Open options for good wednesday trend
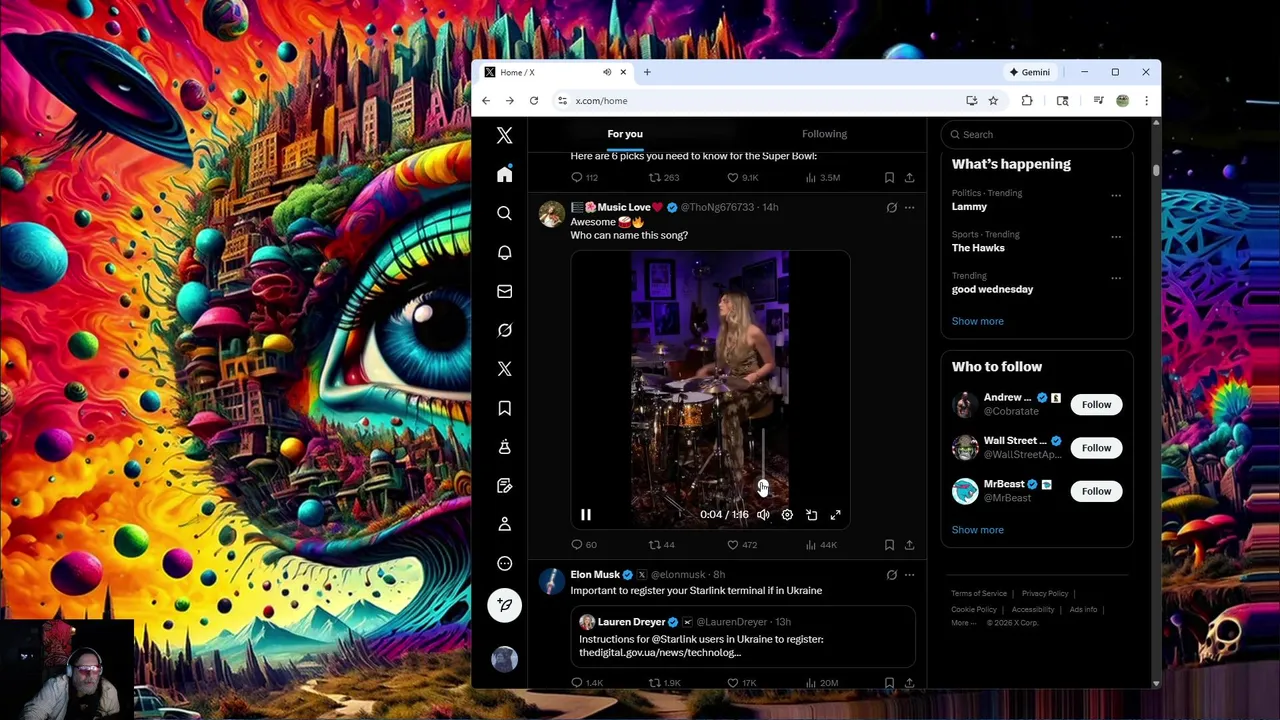The image size is (1280, 720). point(1116,278)
